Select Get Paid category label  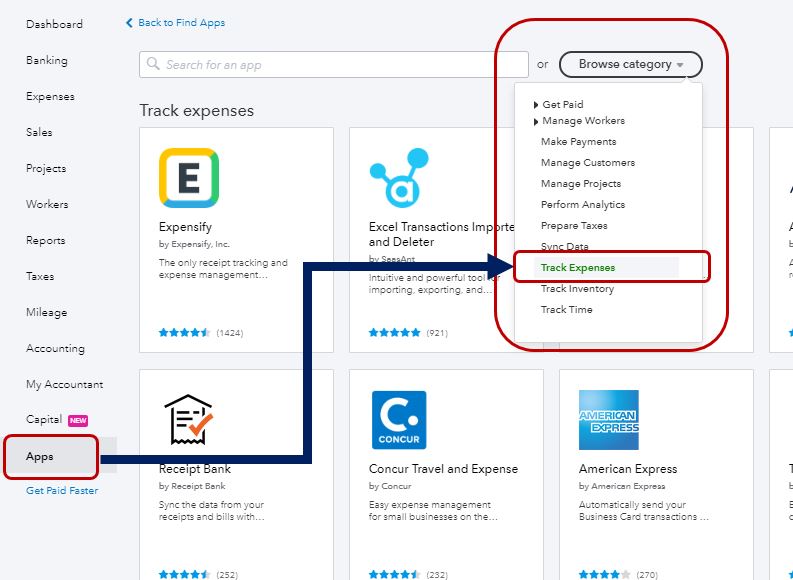[x=563, y=104]
